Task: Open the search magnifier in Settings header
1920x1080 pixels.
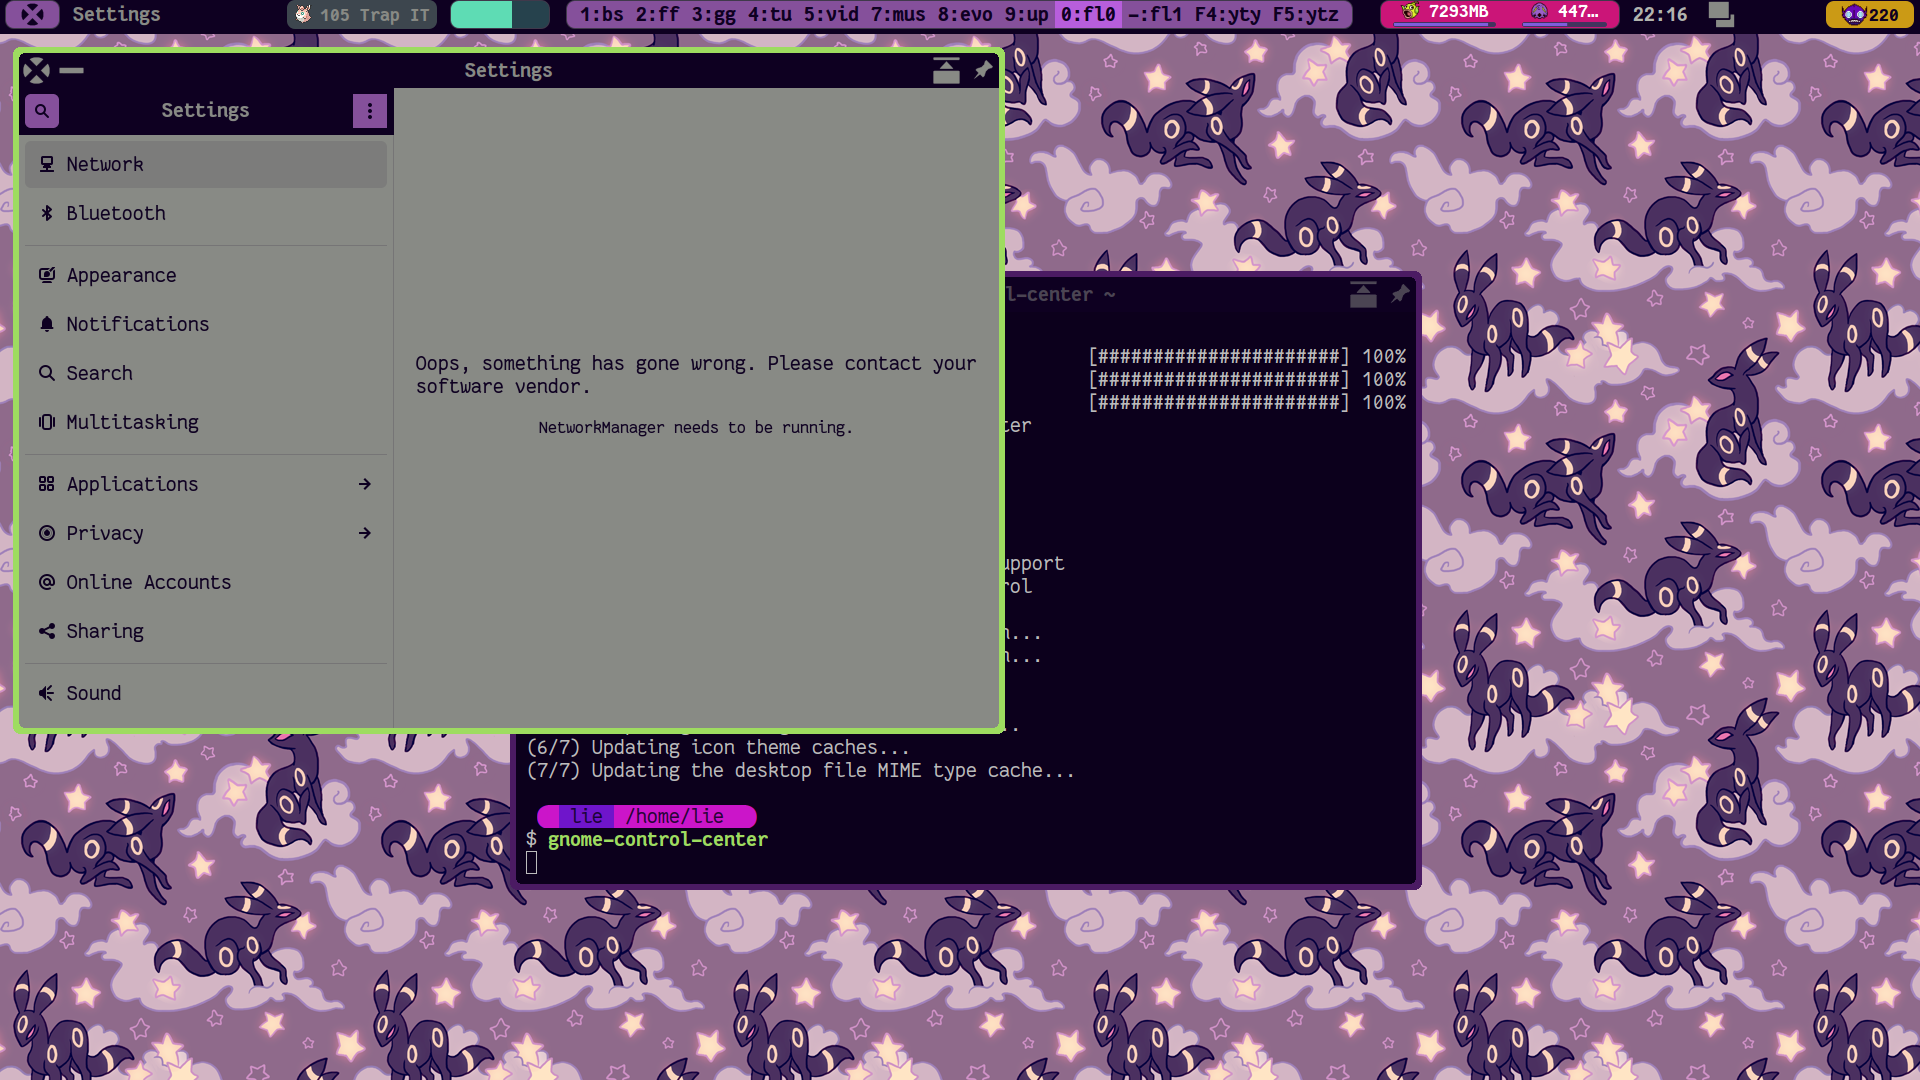Action: (x=41, y=110)
